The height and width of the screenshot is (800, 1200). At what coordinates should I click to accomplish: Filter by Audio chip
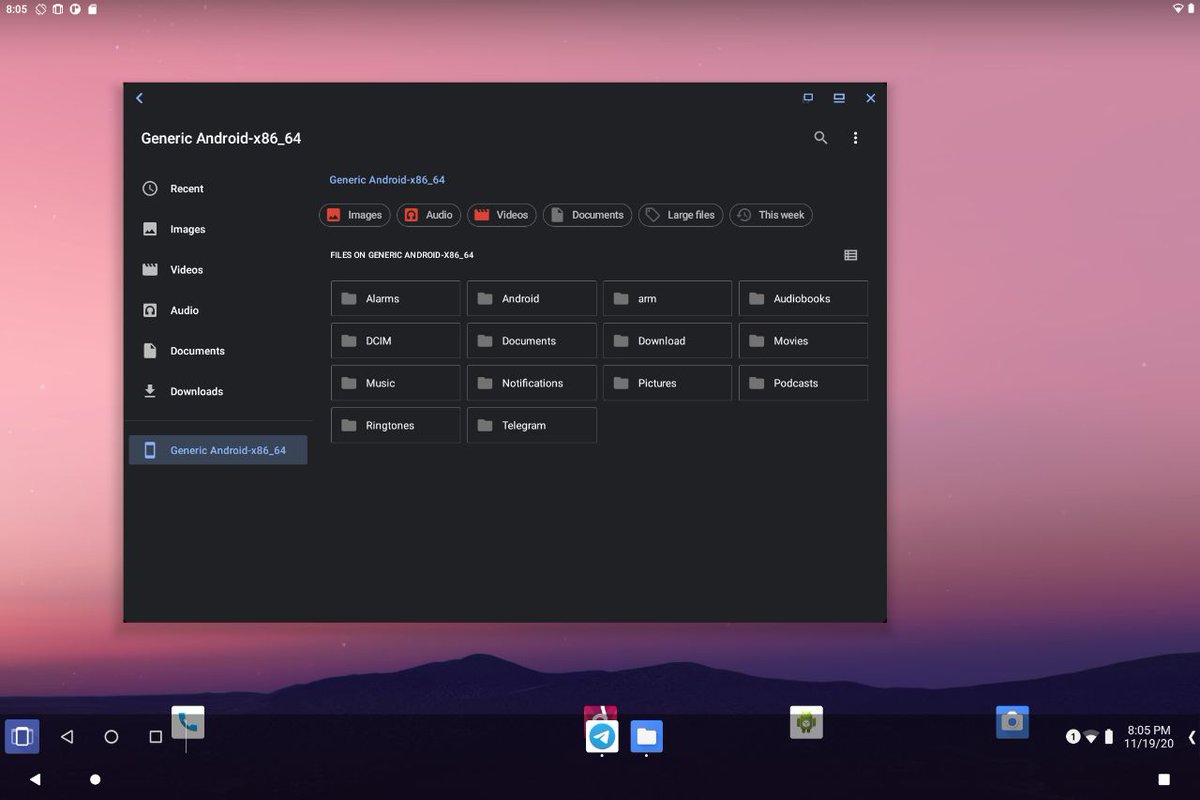point(428,215)
